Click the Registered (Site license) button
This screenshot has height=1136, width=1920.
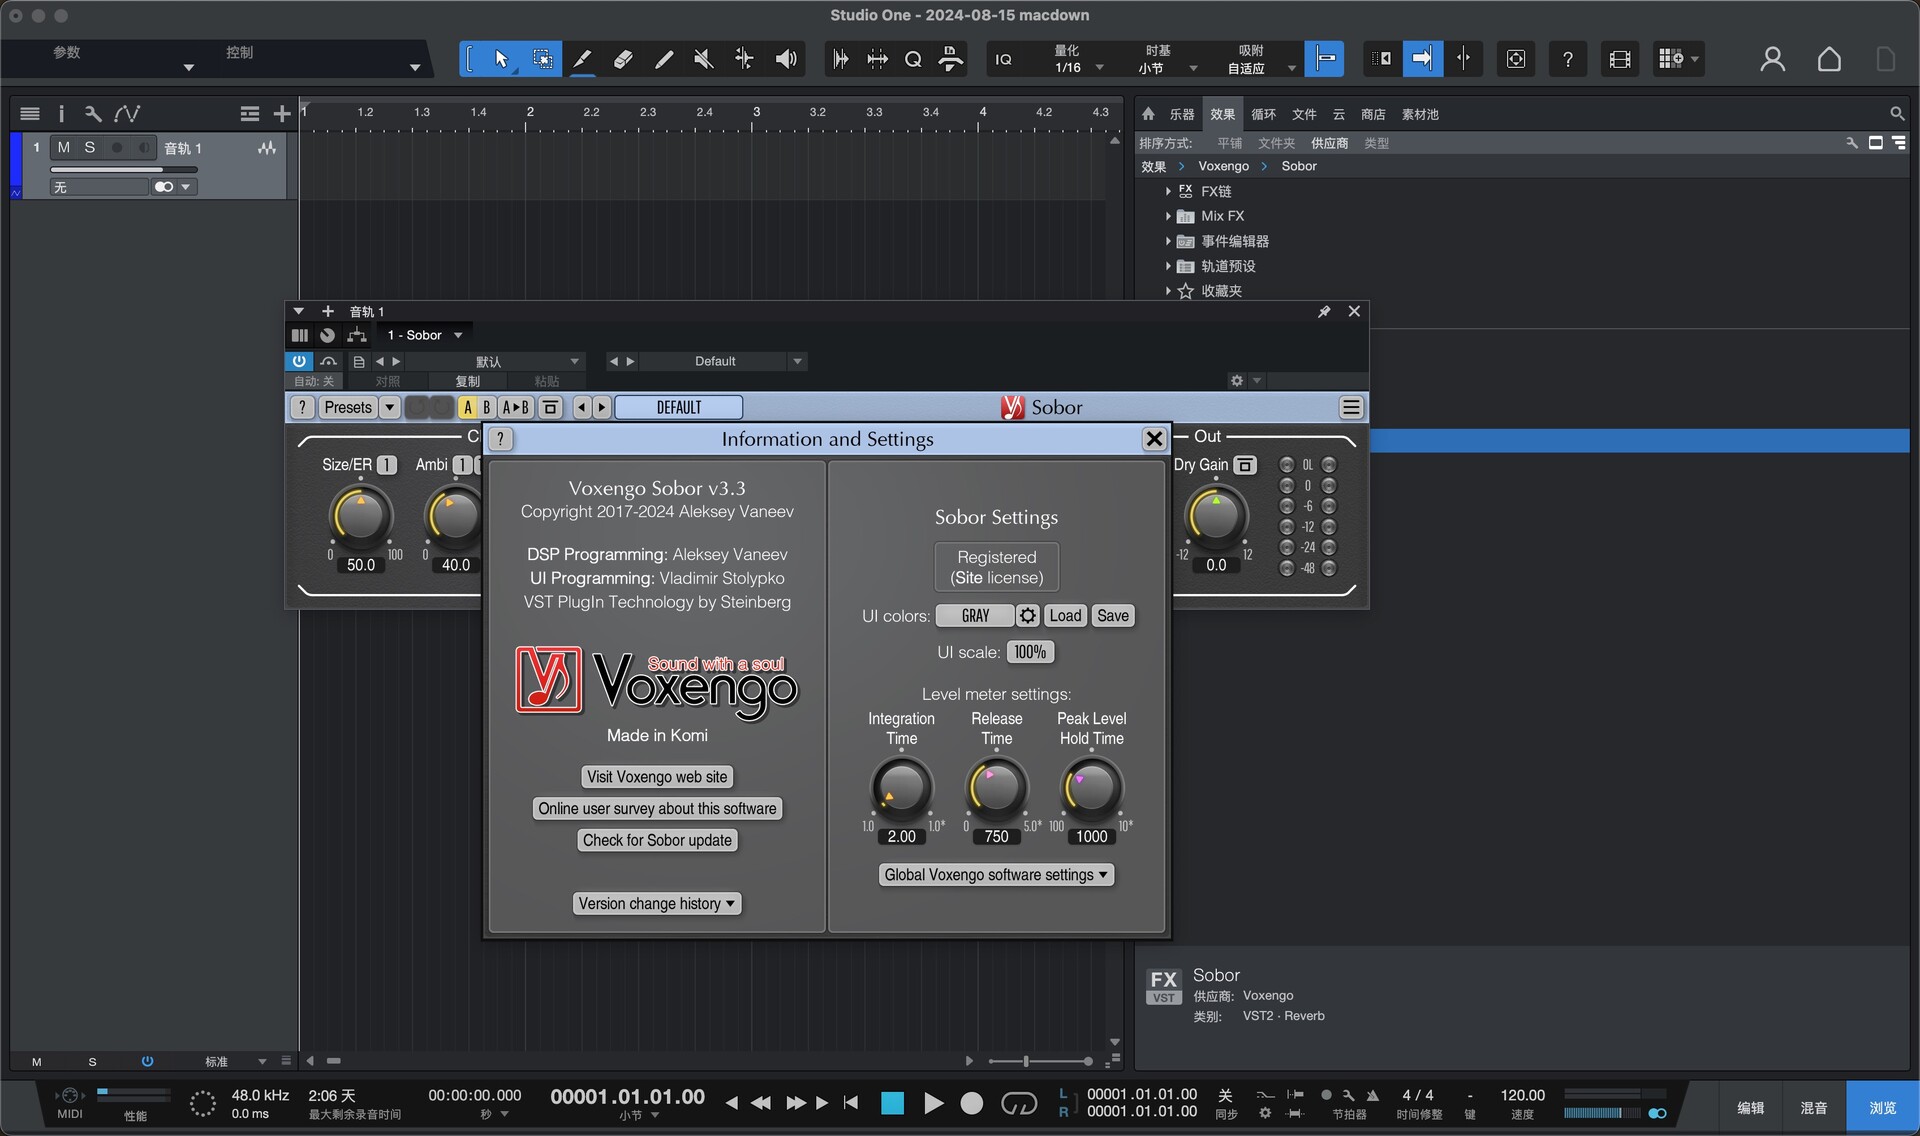[996, 567]
